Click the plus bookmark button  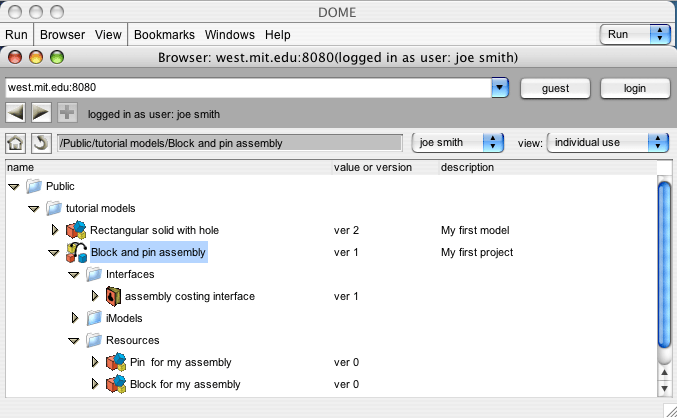(67, 113)
